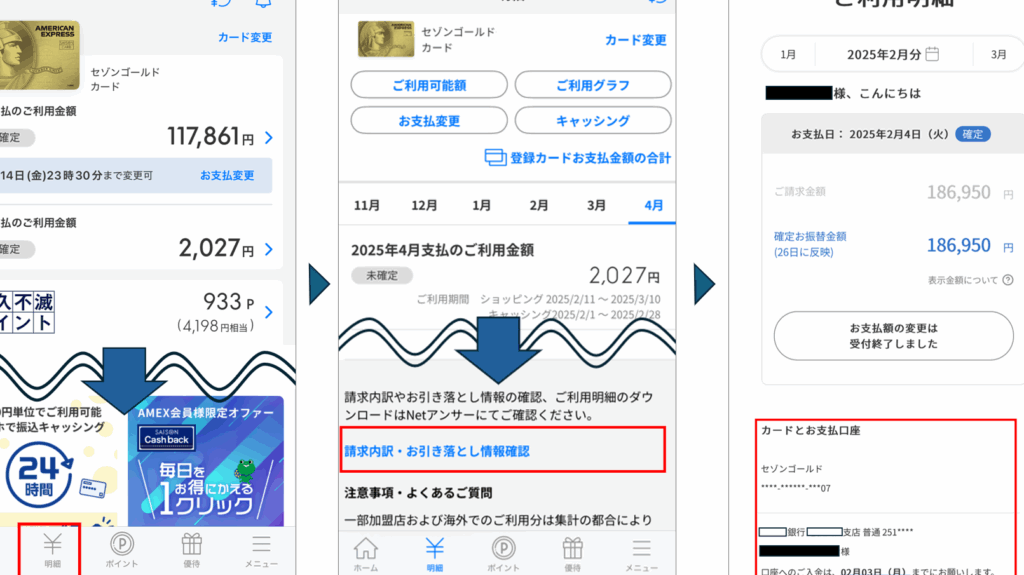Tap the card icon beside 登録カードお支払金額の合計

(495, 158)
